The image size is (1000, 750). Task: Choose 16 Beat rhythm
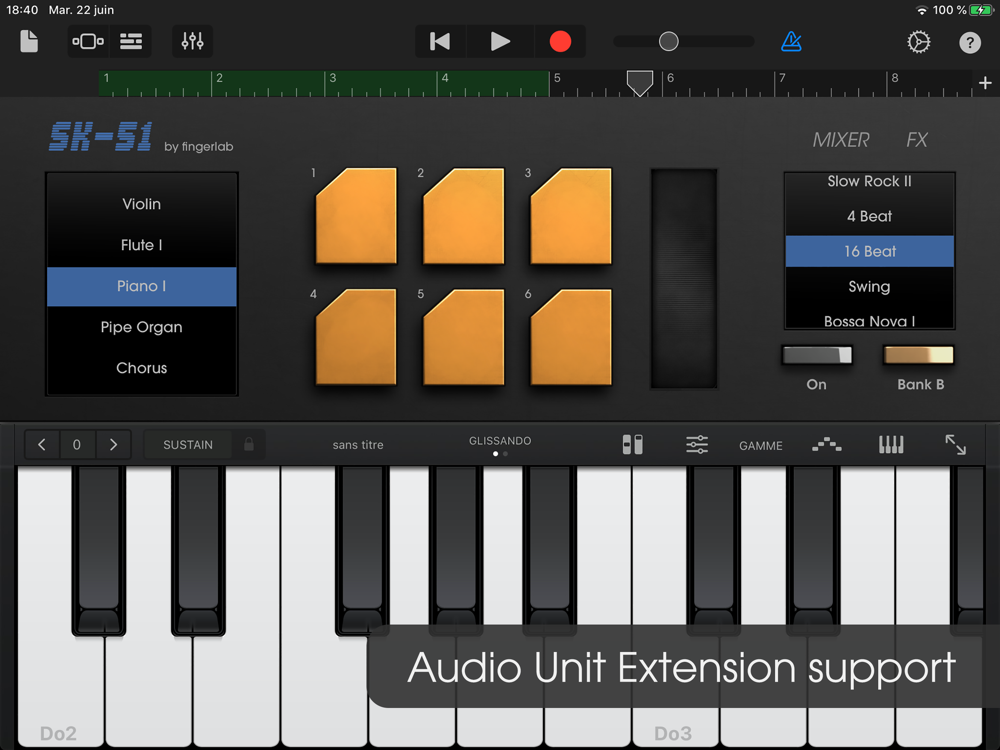(869, 251)
